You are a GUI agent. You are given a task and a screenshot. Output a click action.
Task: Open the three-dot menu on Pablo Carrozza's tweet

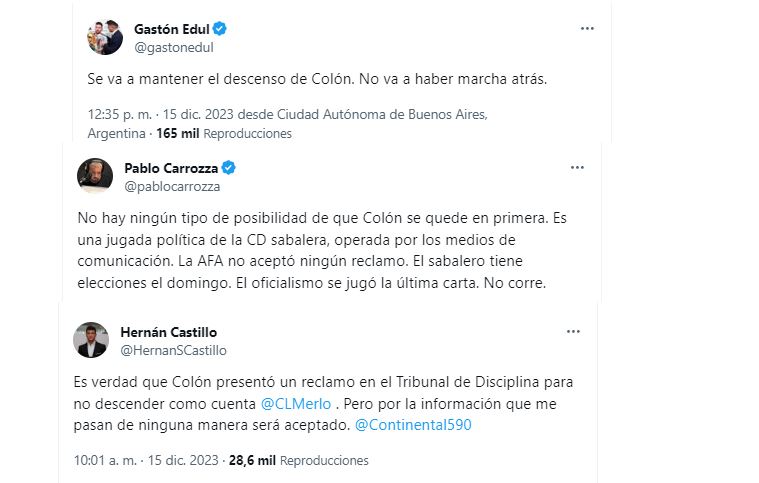(577, 167)
